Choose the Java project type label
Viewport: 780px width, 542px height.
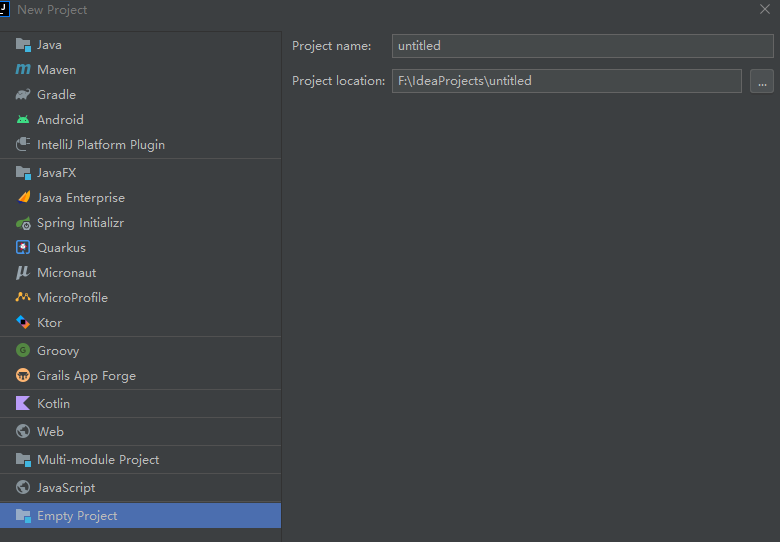pos(49,45)
